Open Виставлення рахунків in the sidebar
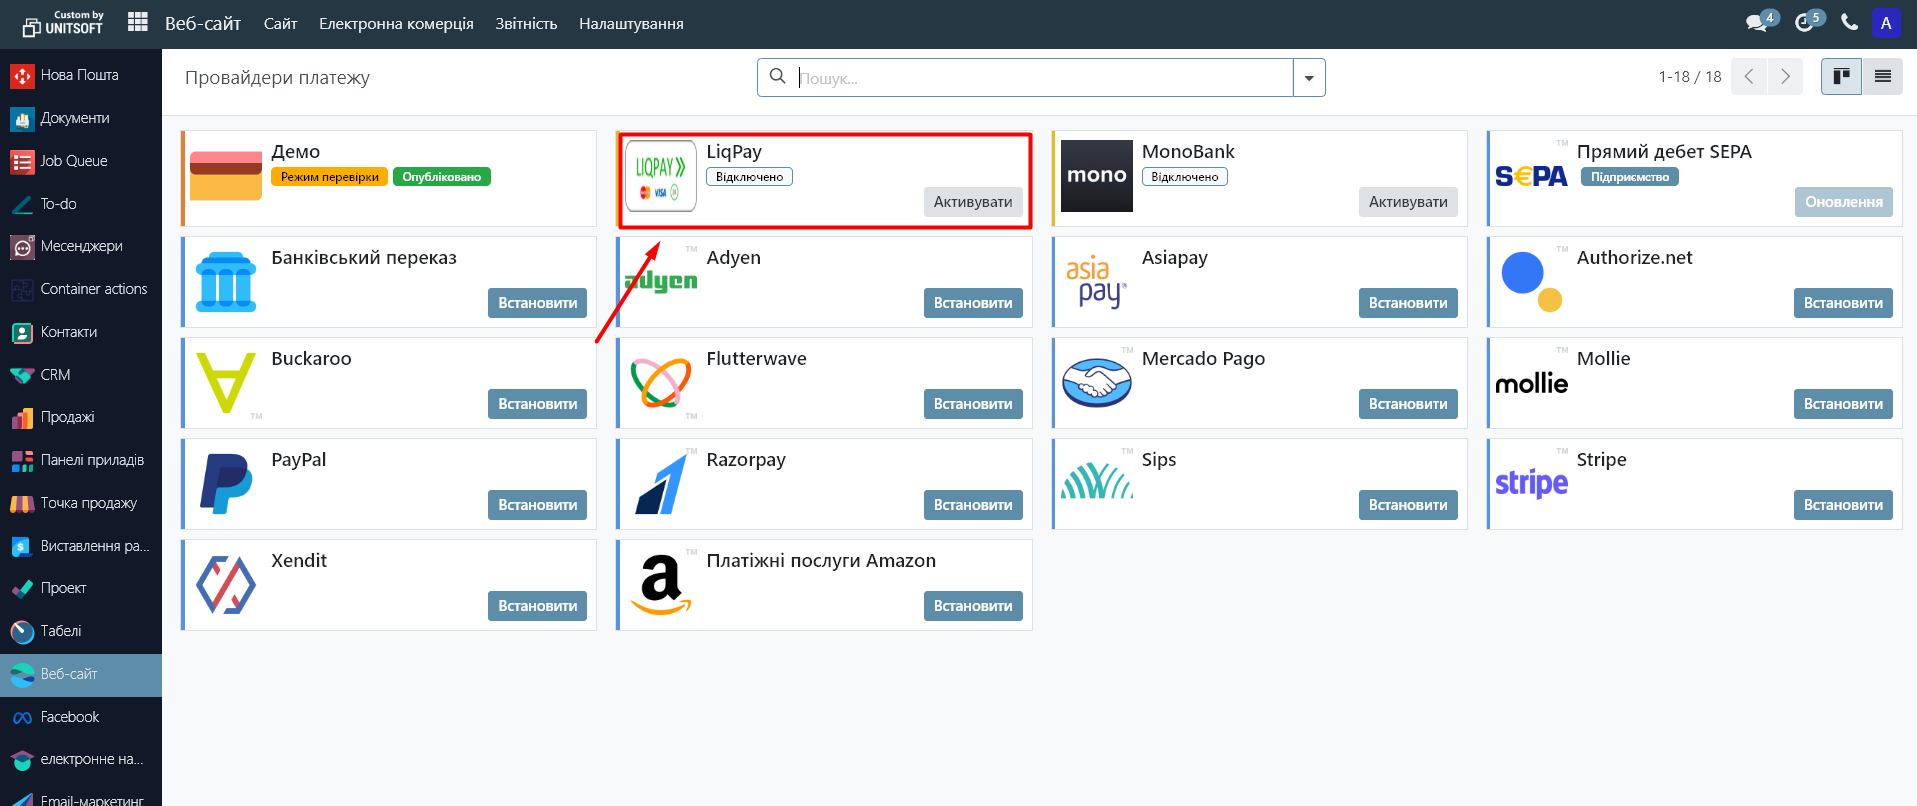This screenshot has height=806, width=1917. 81,546
